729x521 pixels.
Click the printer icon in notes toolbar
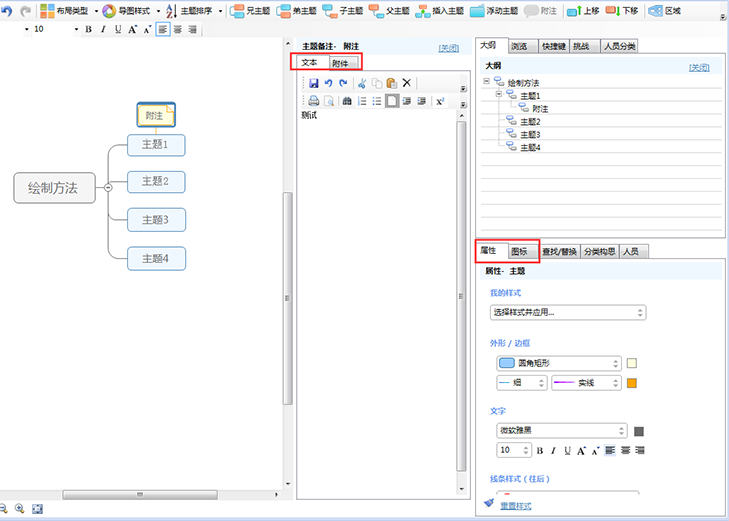[314, 101]
